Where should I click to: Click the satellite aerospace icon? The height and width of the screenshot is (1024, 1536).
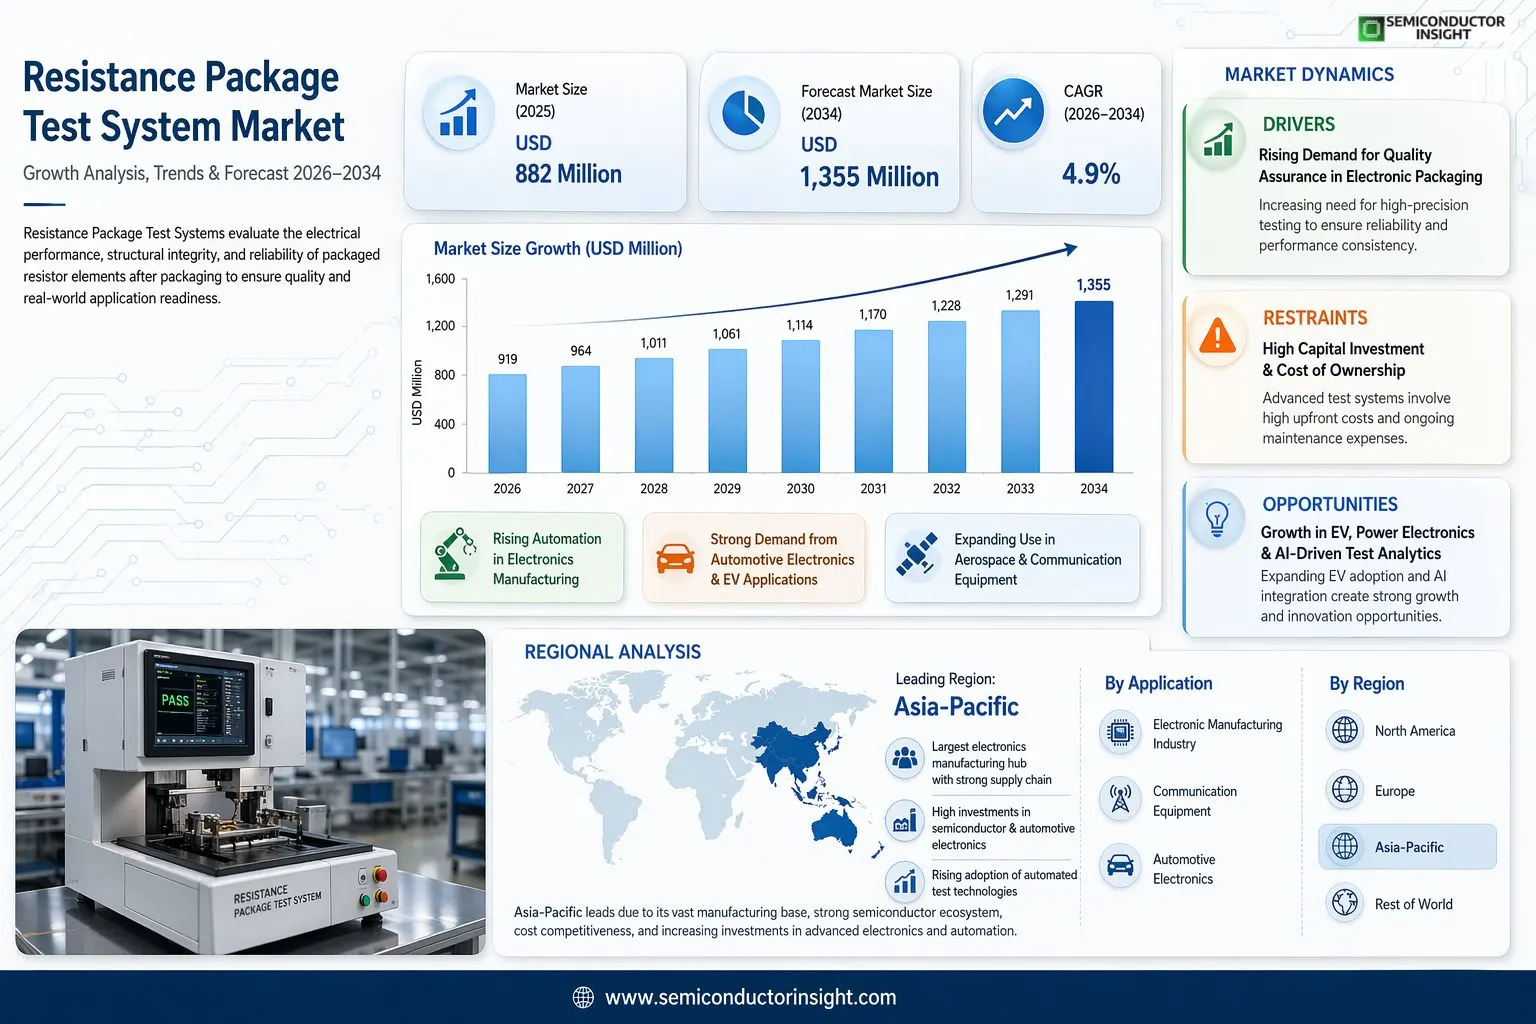point(916,556)
